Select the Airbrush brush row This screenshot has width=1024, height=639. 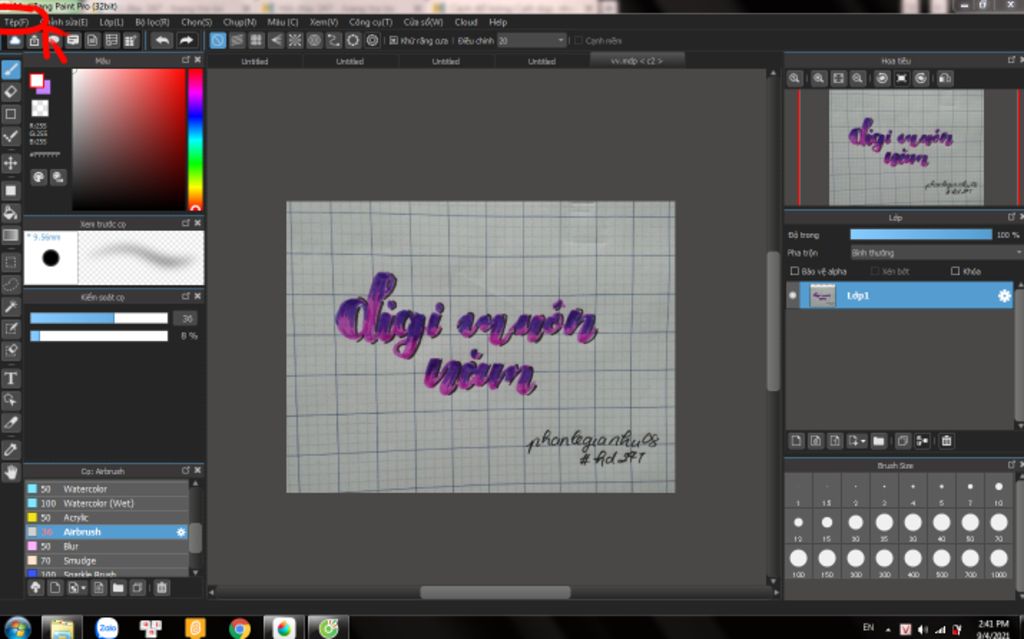[x=107, y=532]
